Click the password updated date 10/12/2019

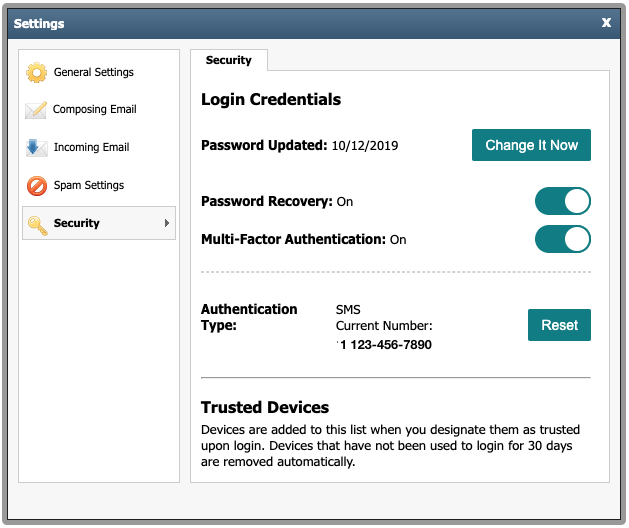(x=365, y=145)
